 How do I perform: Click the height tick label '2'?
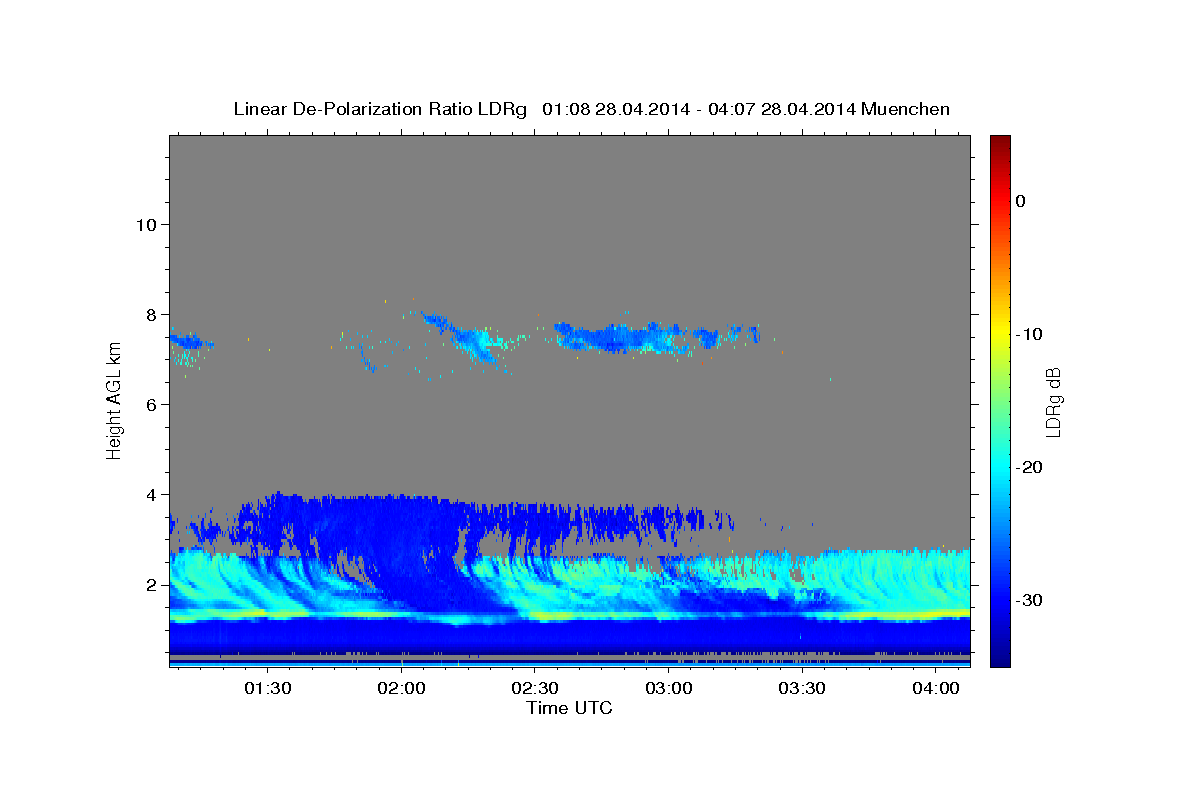point(150,584)
